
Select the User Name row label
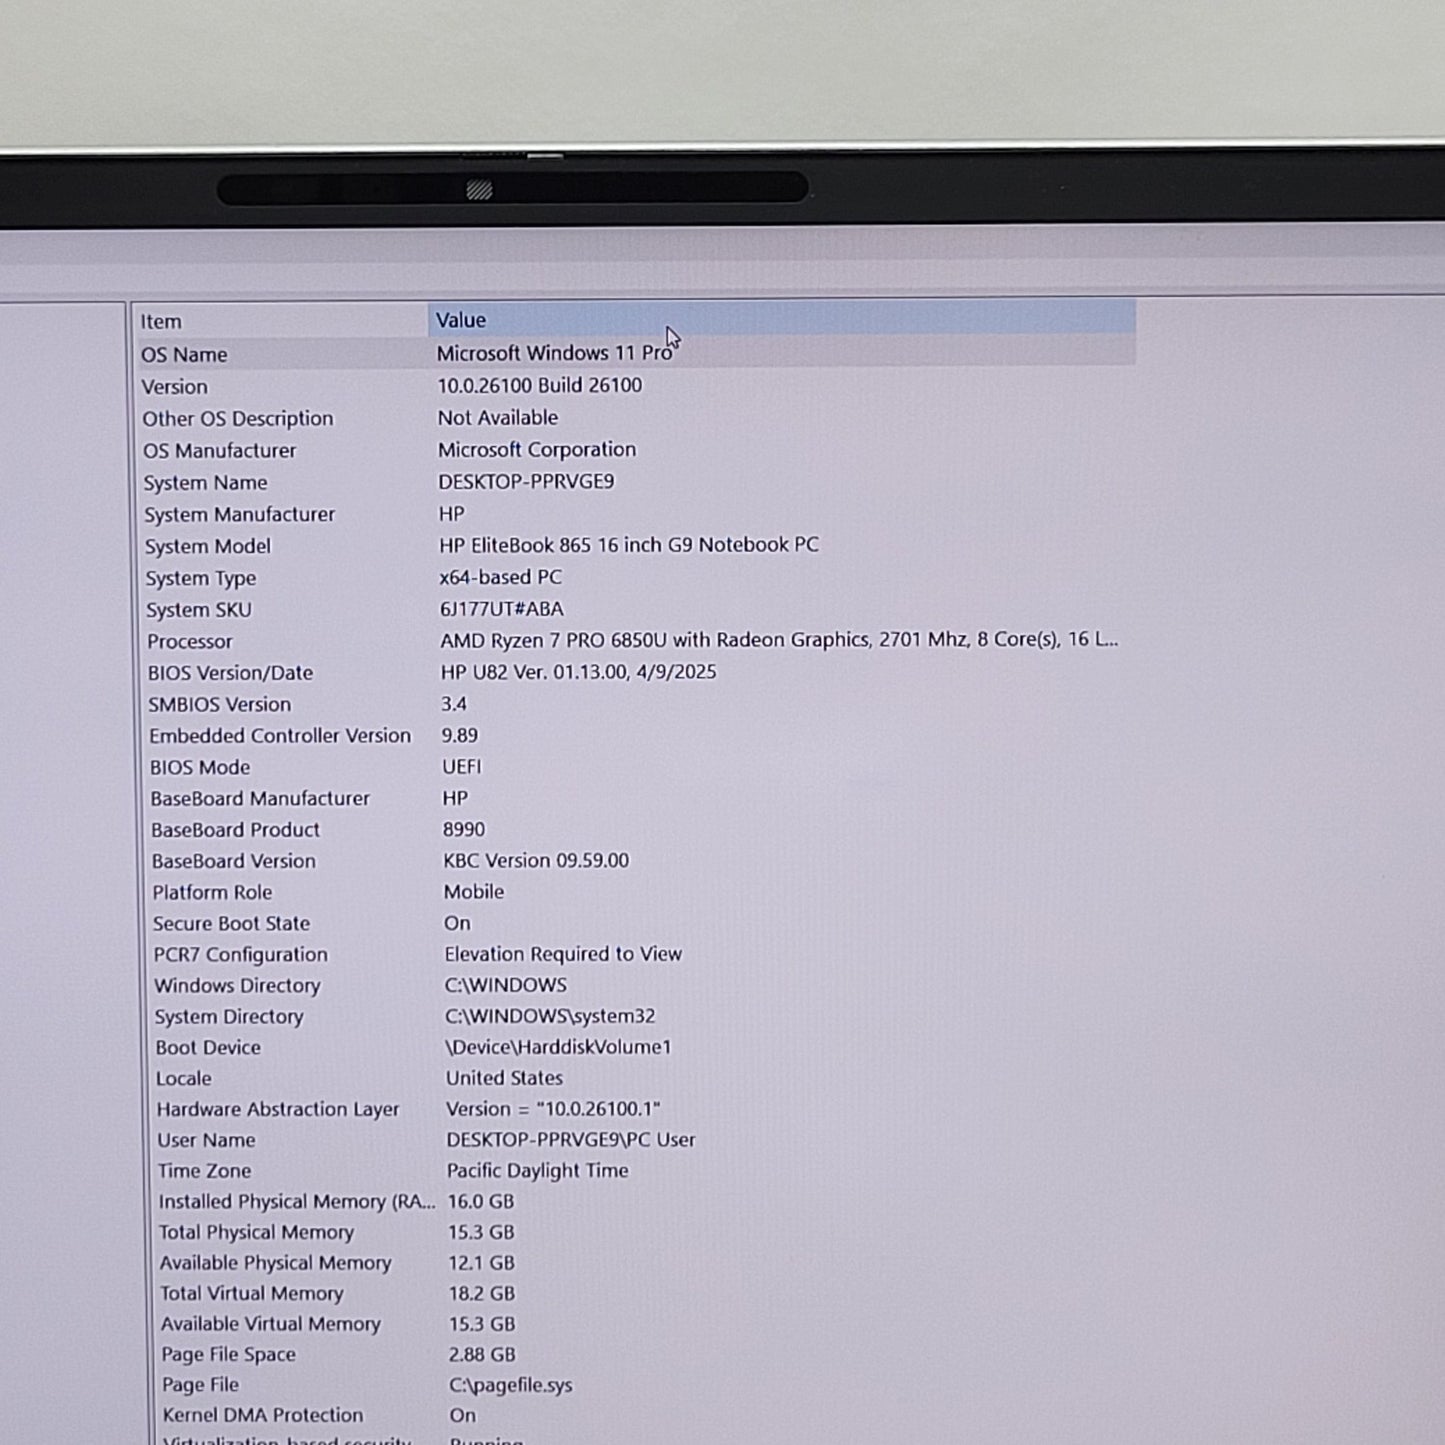pyautogui.click(x=206, y=1140)
